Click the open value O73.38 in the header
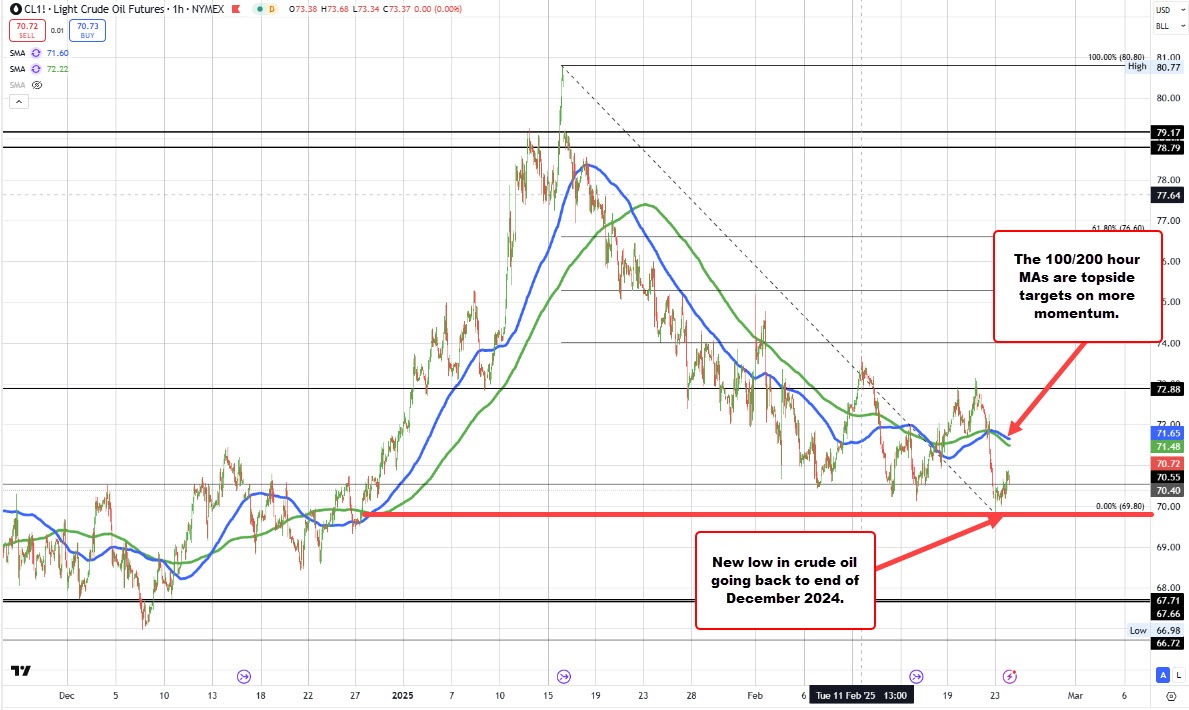Image resolution: width=1189 pixels, height=710 pixels. coord(303,9)
